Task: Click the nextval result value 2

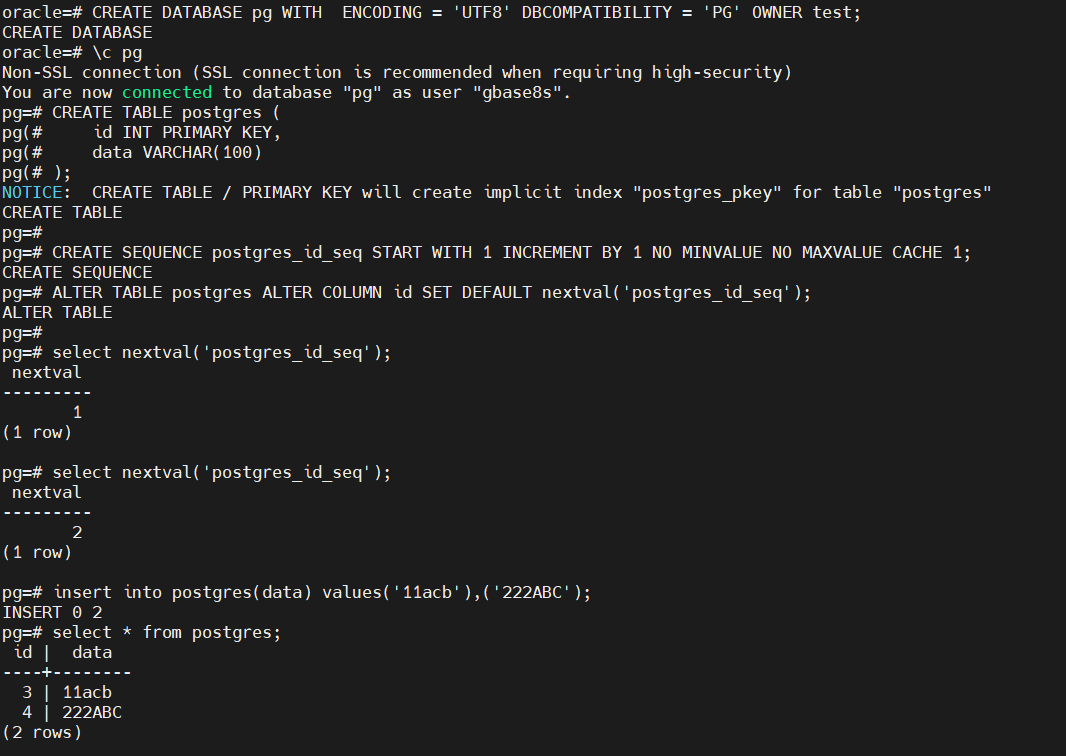Action: coord(77,532)
